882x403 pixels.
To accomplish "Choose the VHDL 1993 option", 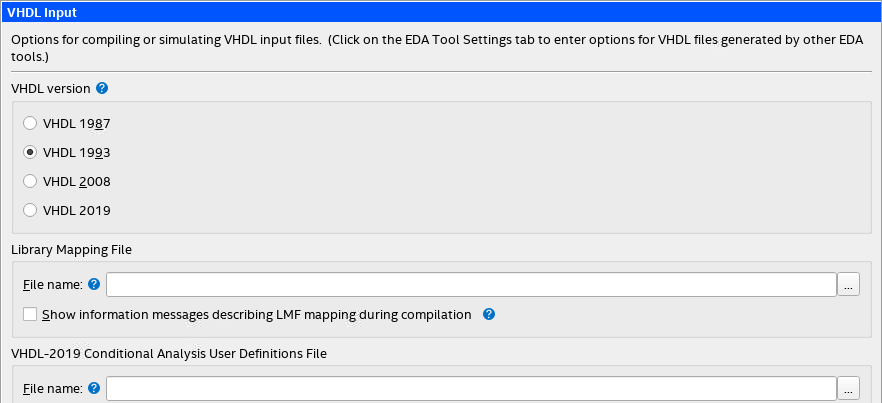I will click(x=30, y=153).
